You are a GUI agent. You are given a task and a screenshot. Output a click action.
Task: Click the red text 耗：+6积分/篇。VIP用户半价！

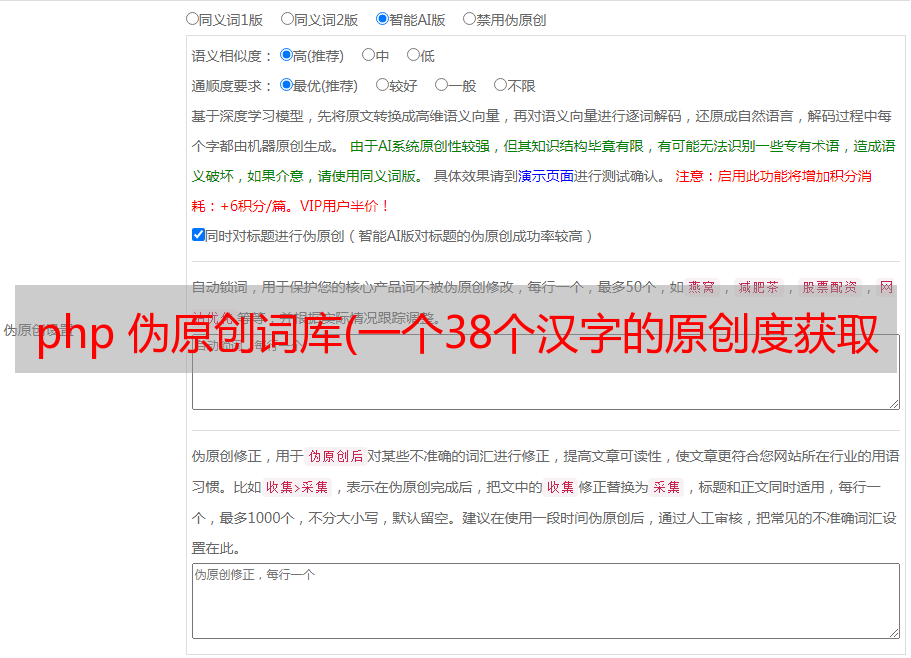click(290, 206)
